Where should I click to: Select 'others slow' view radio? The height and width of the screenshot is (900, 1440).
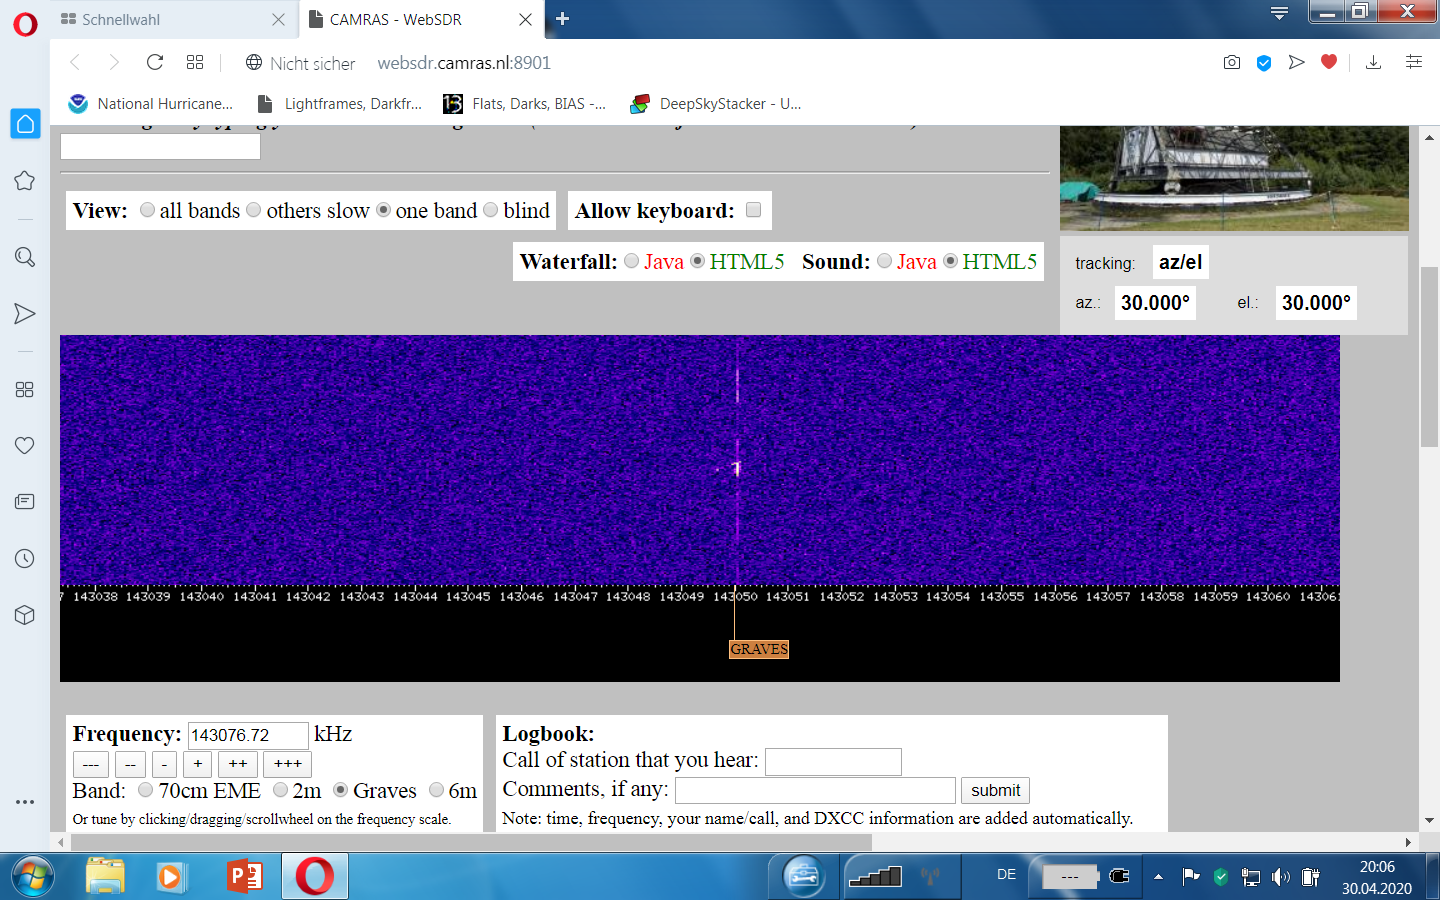tap(254, 210)
